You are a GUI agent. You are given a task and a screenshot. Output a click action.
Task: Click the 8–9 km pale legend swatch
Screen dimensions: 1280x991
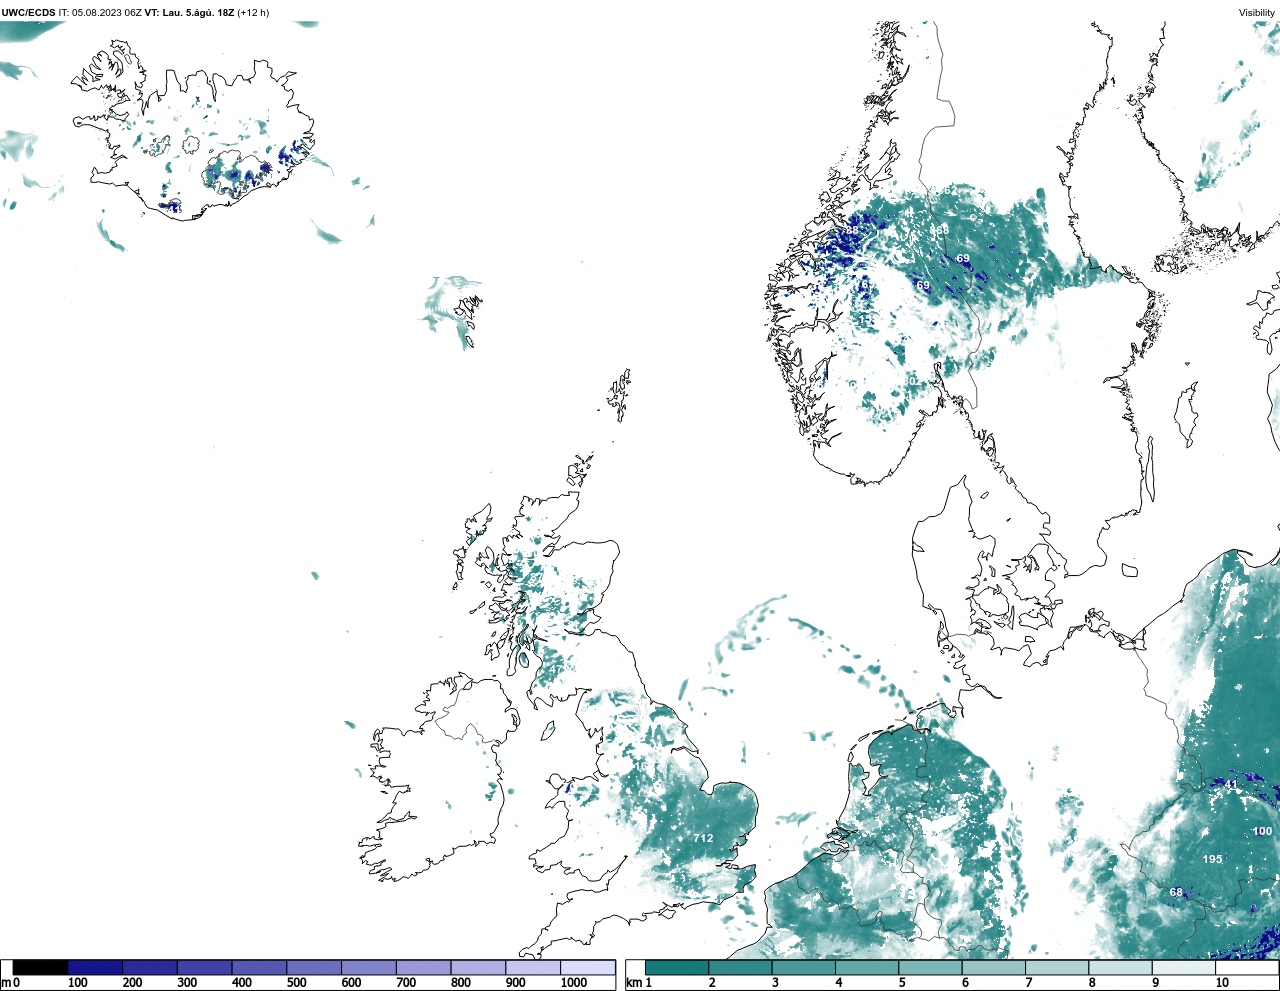click(1121, 967)
